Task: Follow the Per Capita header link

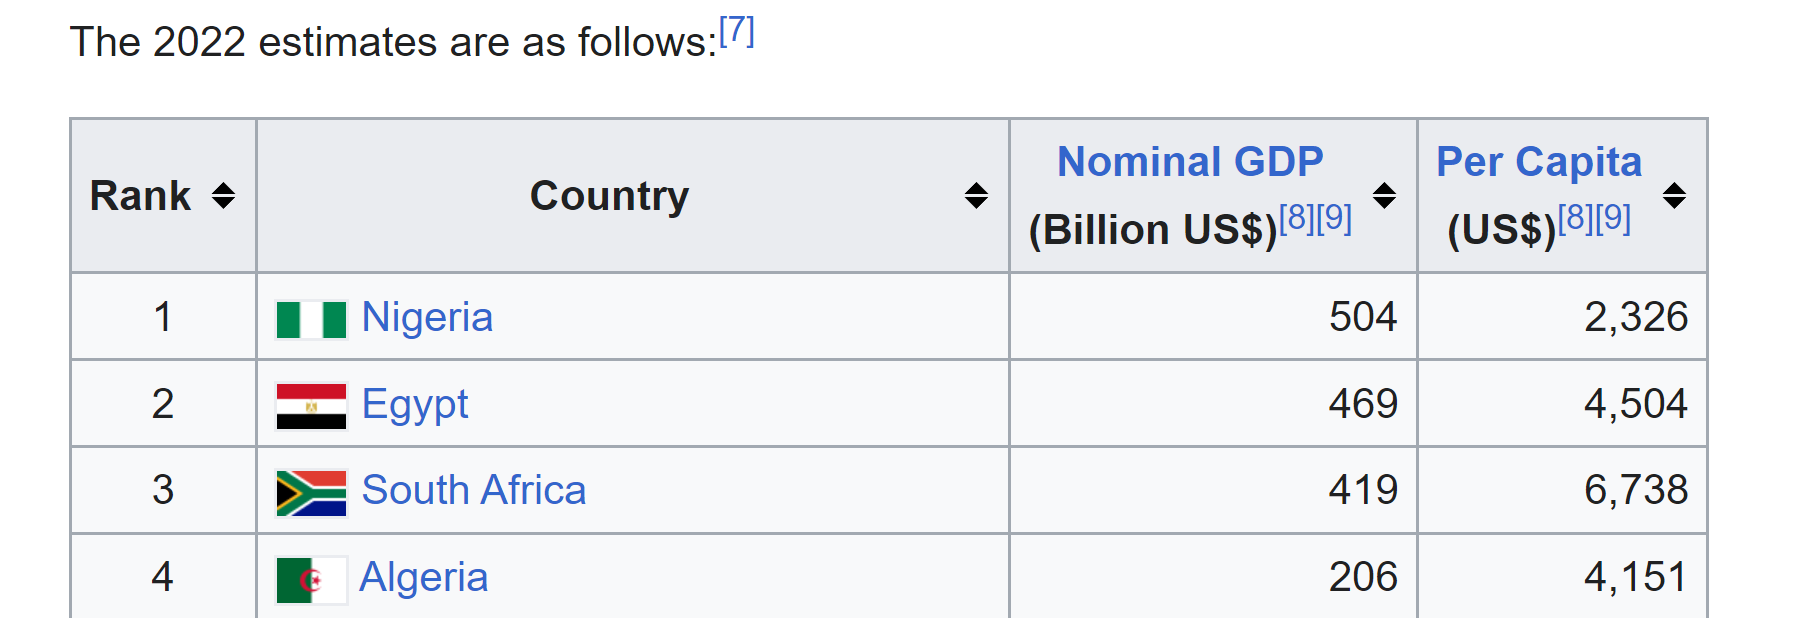Action: [1539, 162]
